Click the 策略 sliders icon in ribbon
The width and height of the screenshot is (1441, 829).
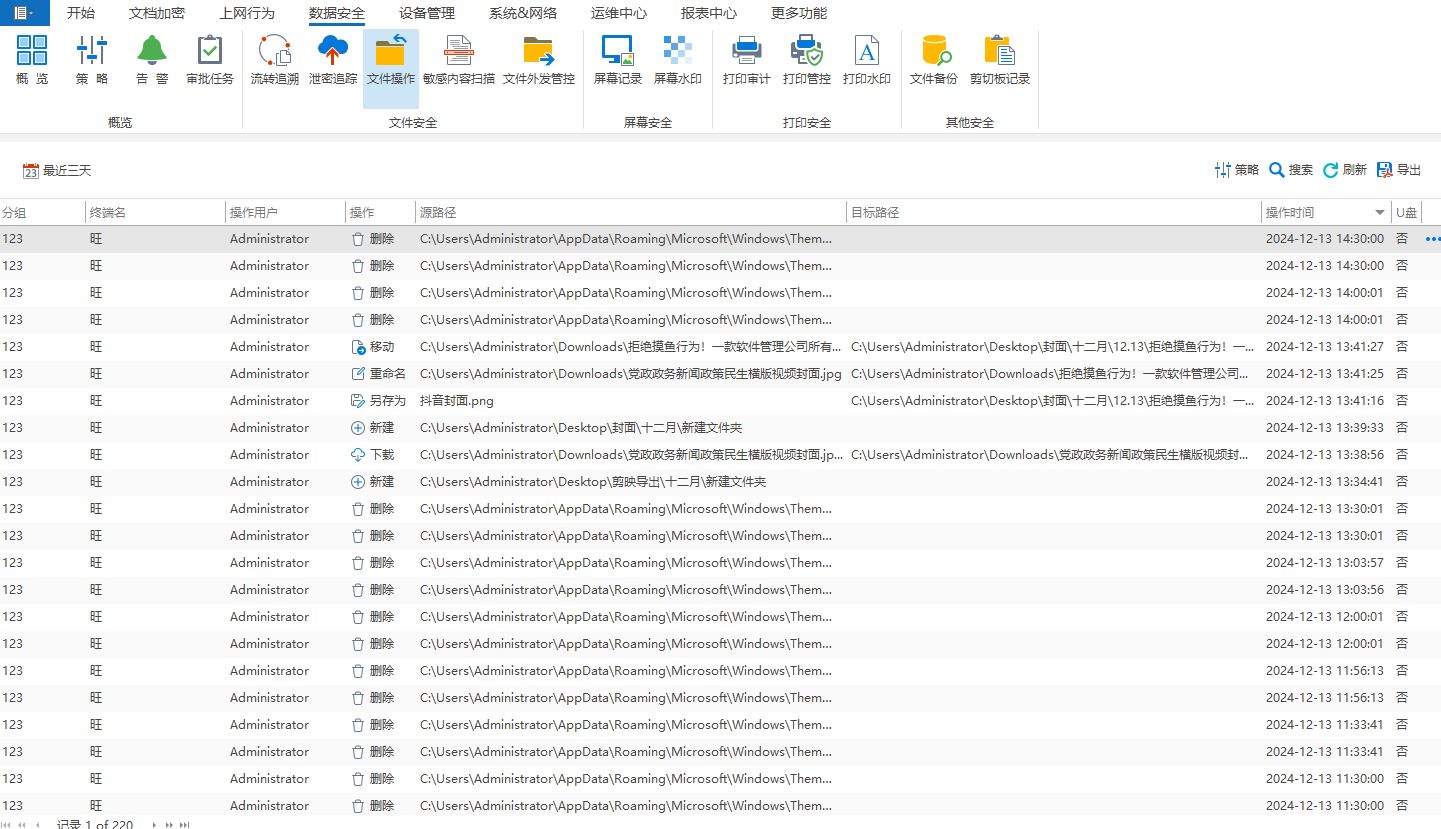92,60
